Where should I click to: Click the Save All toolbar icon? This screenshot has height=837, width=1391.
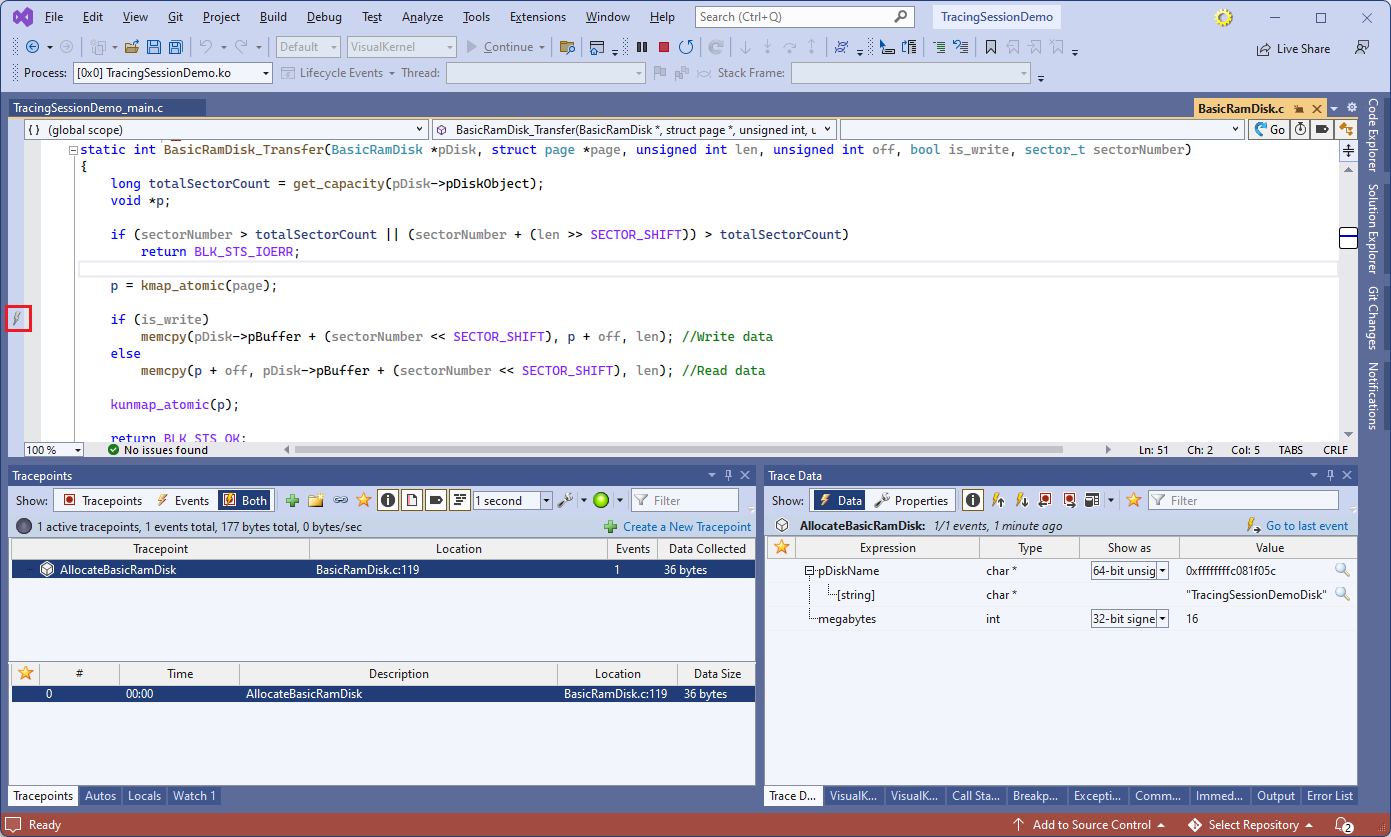click(175, 47)
